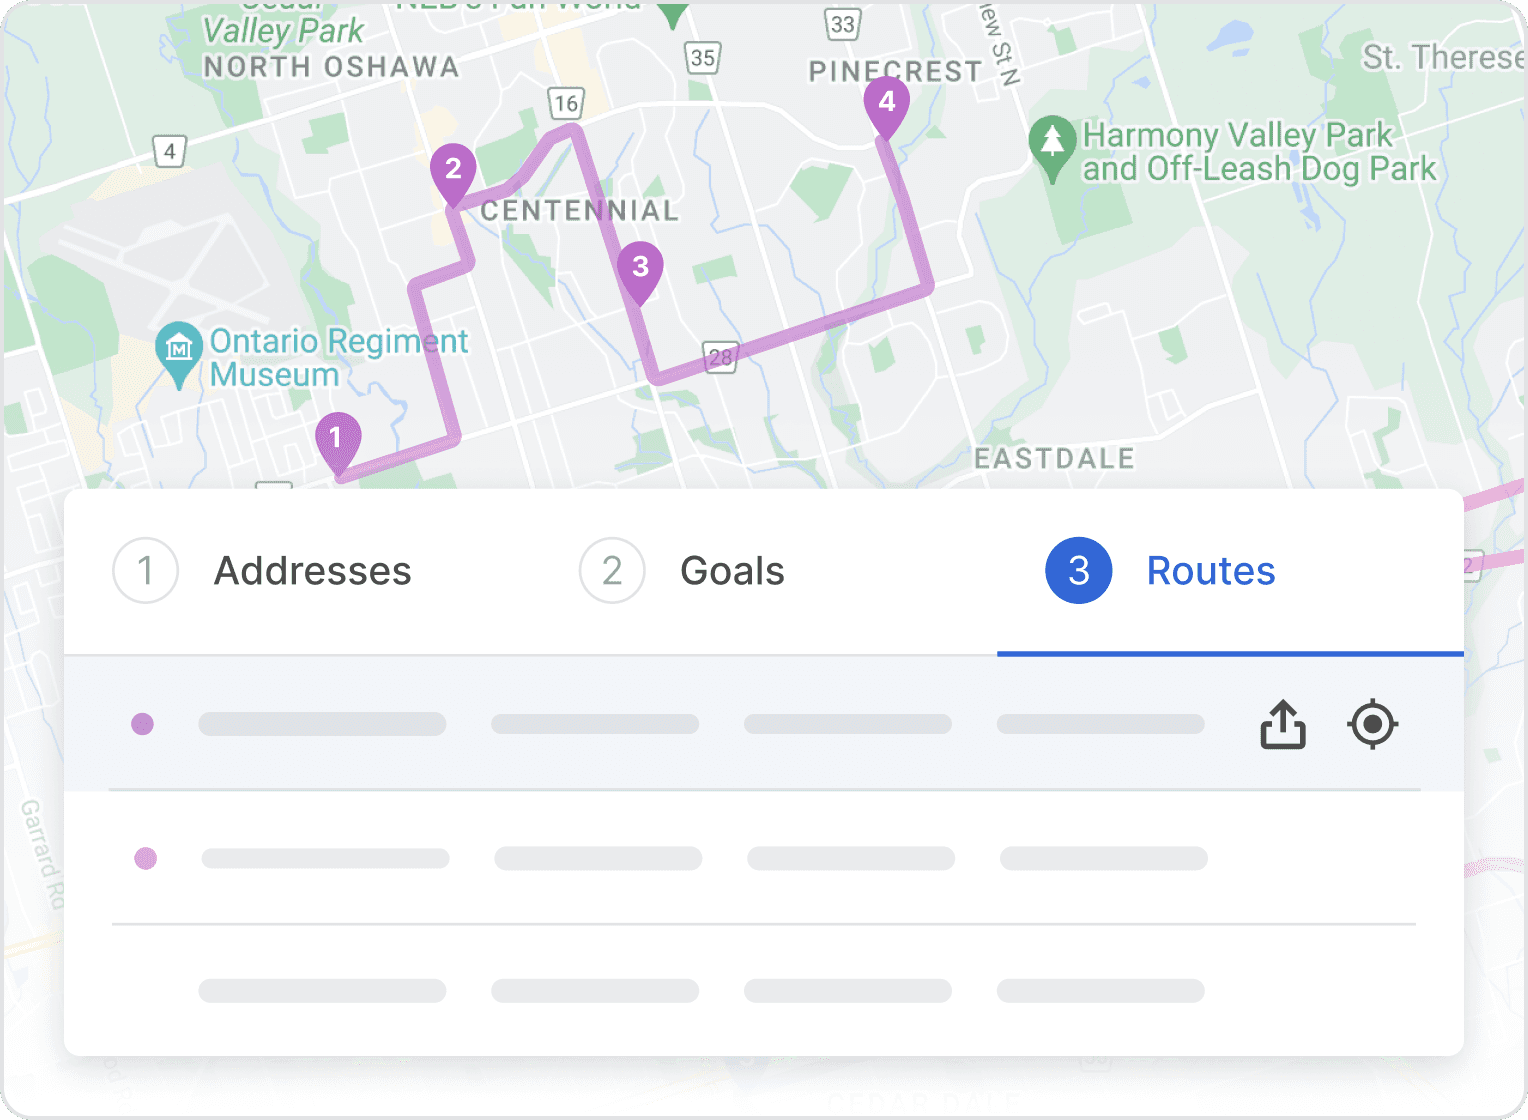Select map marker 4 near Pinecrest
The width and height of the screenshot is (1528, 1120).
[x=888, y=102]
